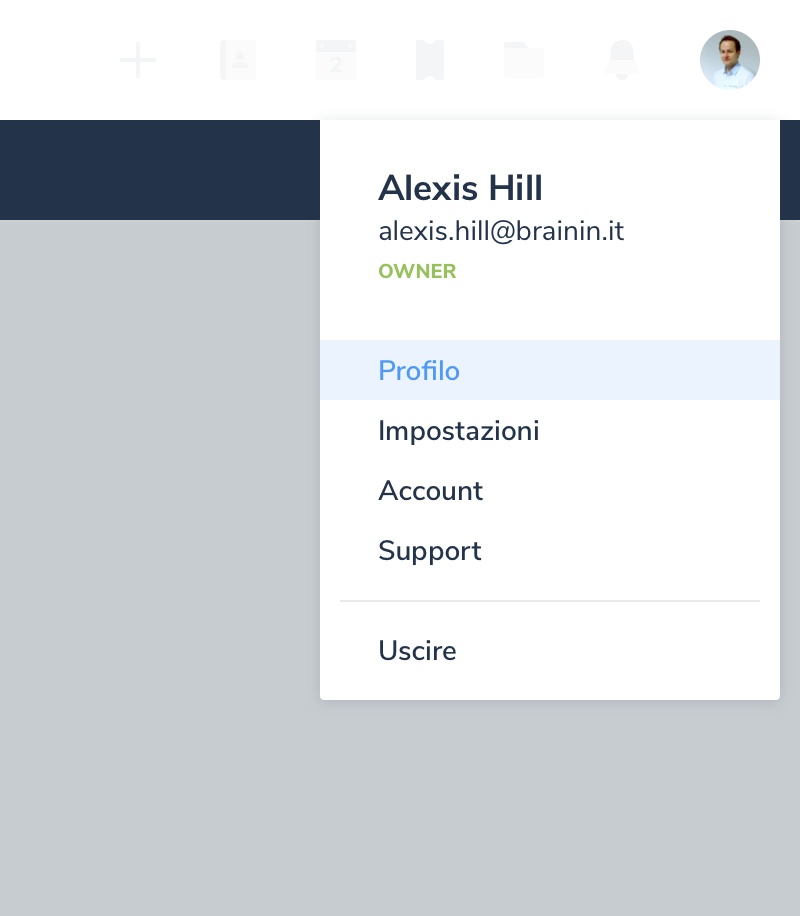Open Support from the user menu
This screenshot has width=800, height=916.
click(x=430, y=551)
